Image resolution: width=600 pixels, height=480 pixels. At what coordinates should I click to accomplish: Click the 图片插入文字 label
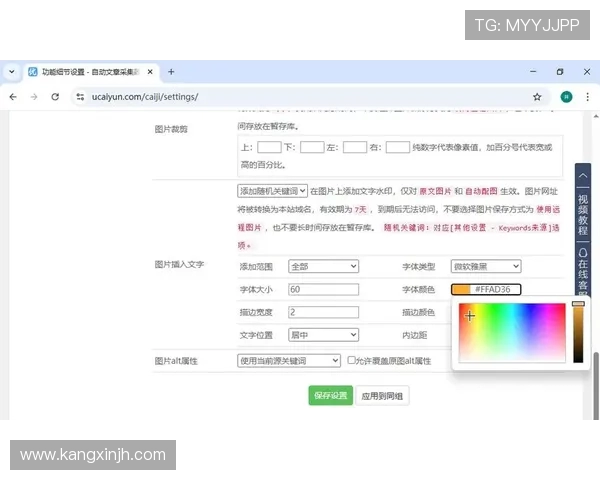(x=179, y=264)
